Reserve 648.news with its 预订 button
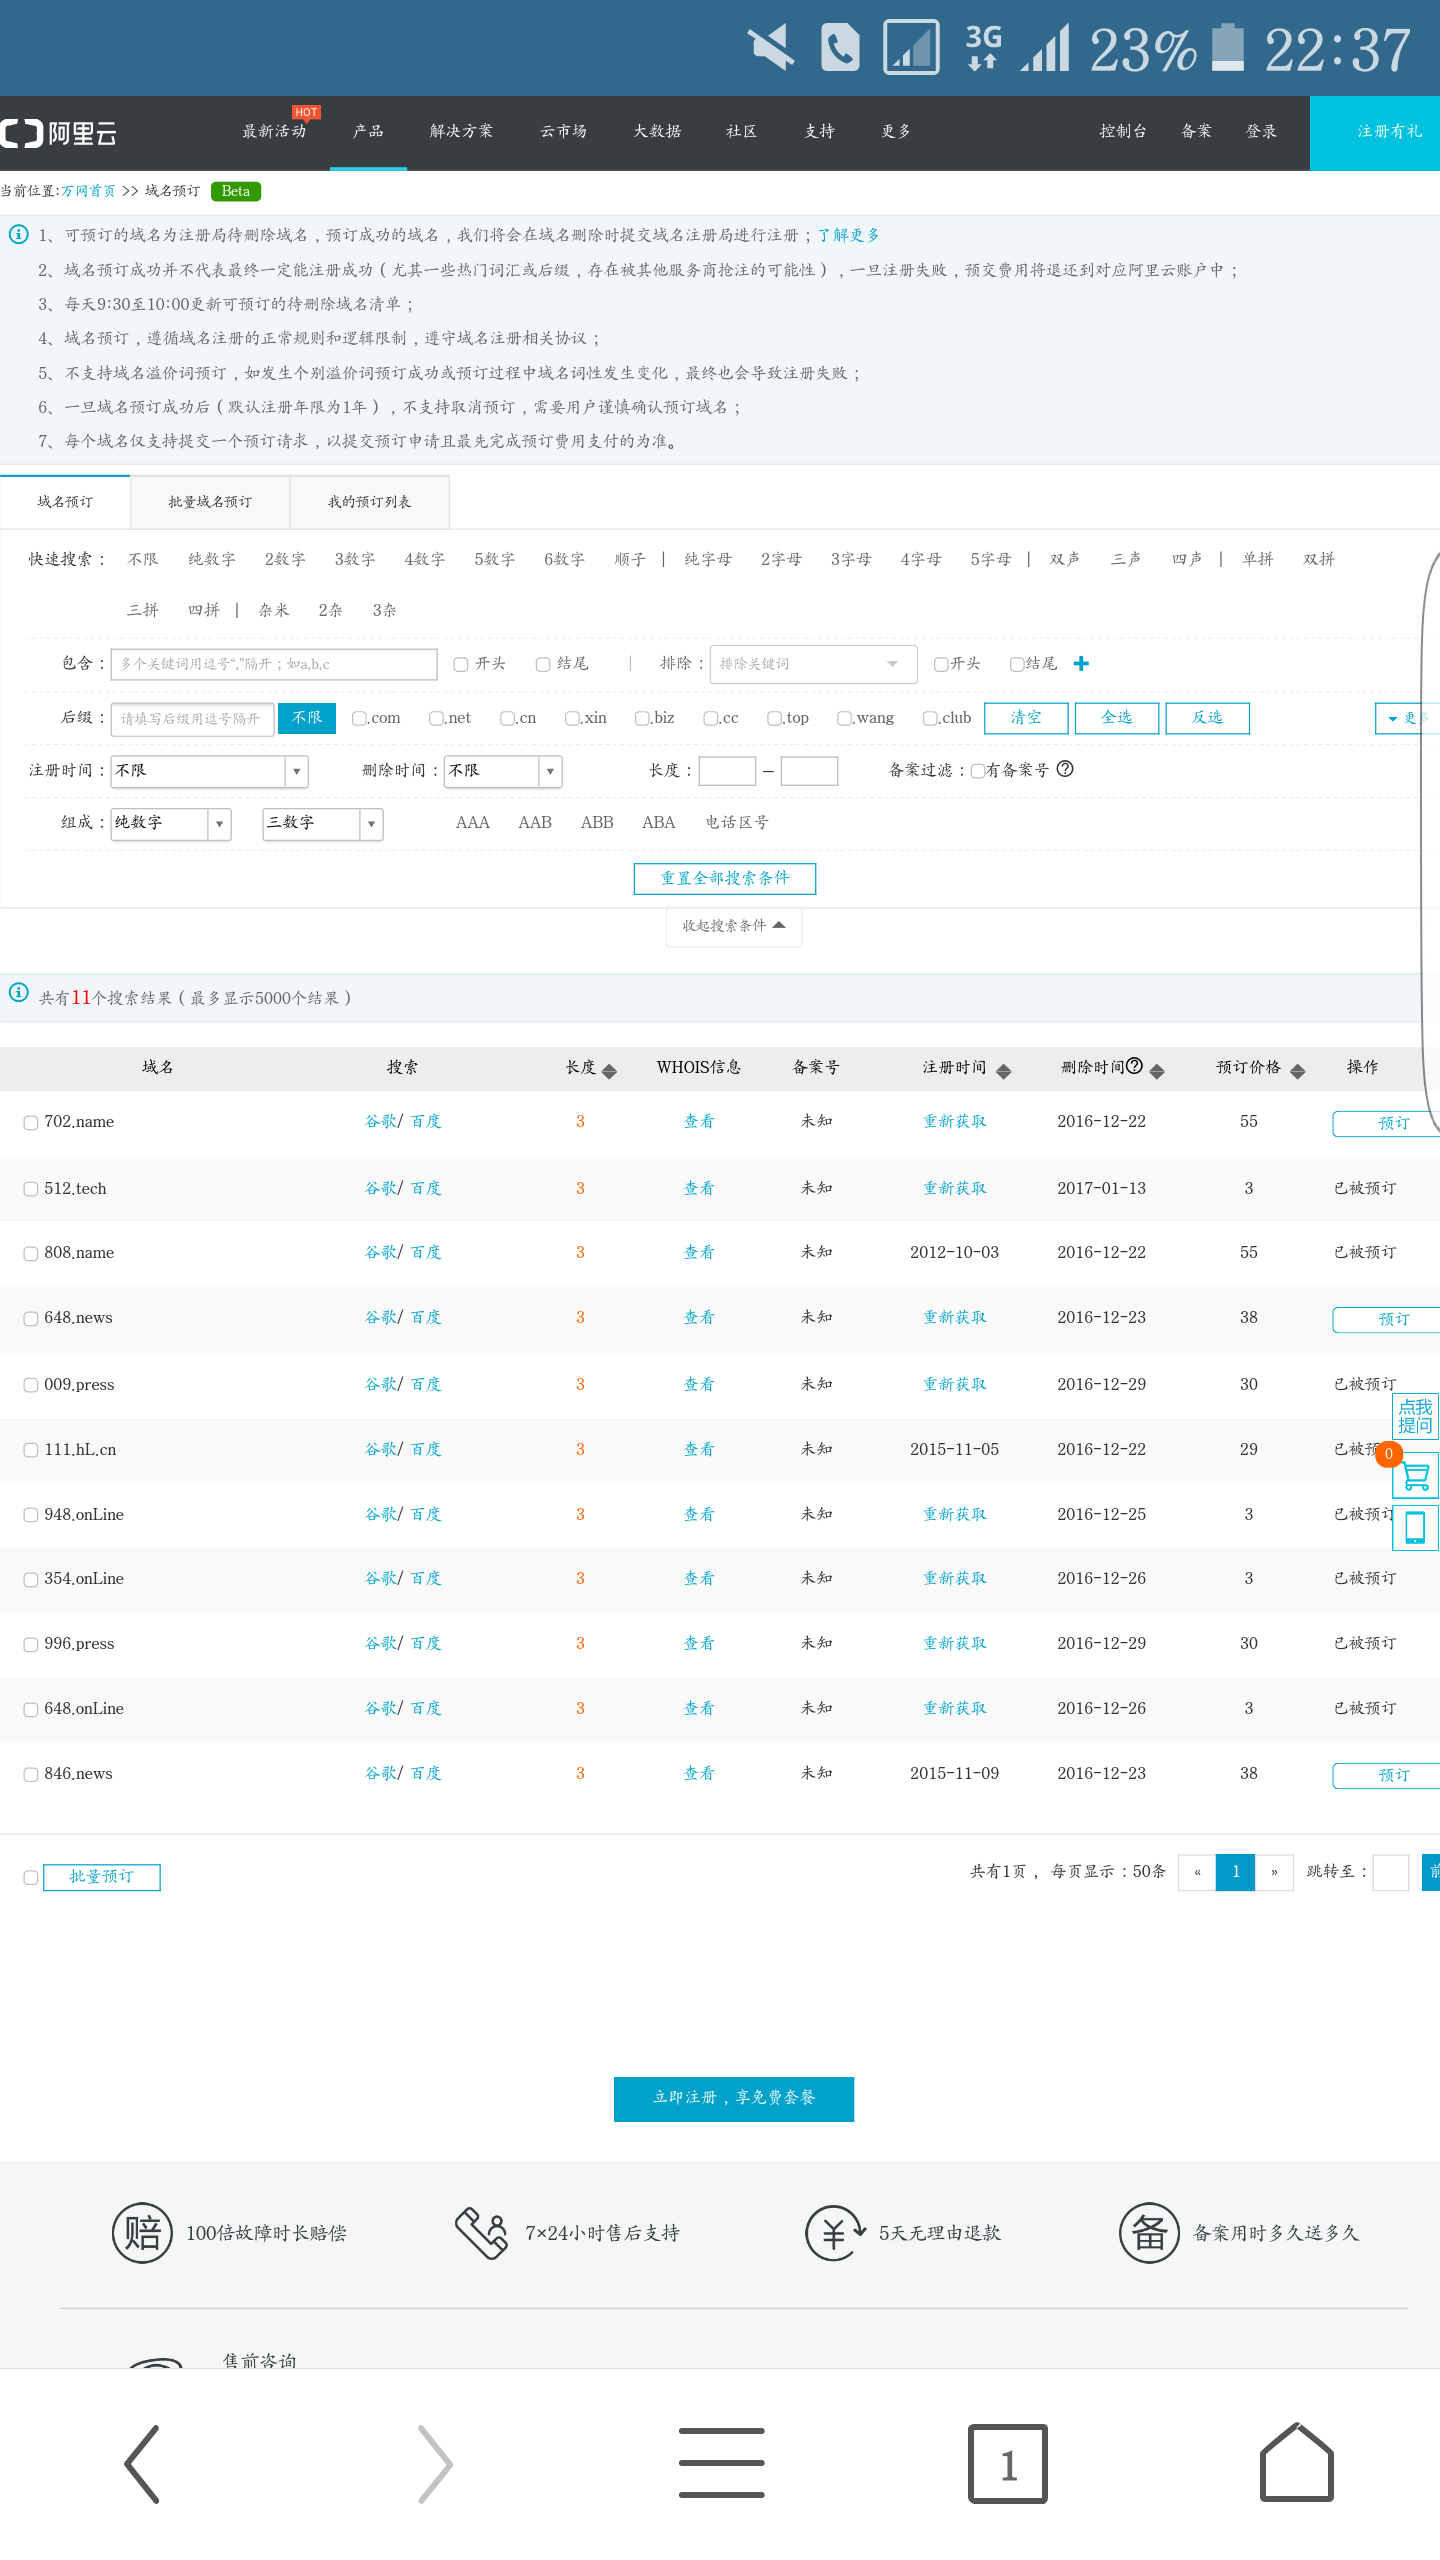 pyautogui.click(x=1386, y=1320)
